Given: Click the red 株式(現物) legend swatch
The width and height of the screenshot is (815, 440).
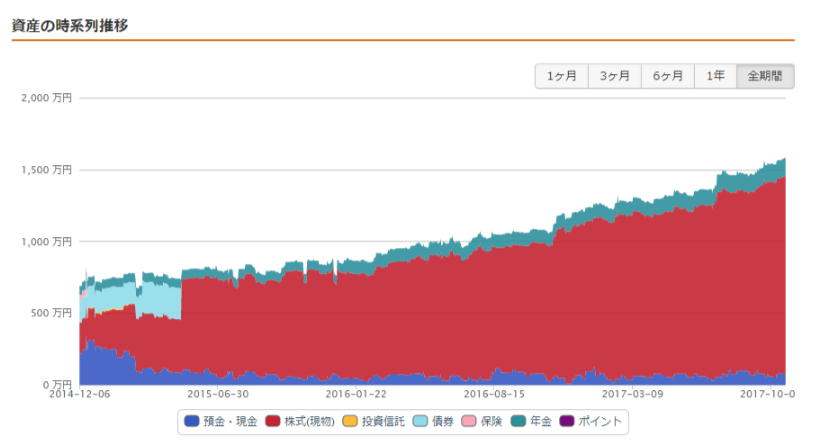Looking at the screenshot, I should tap(273, 421).
